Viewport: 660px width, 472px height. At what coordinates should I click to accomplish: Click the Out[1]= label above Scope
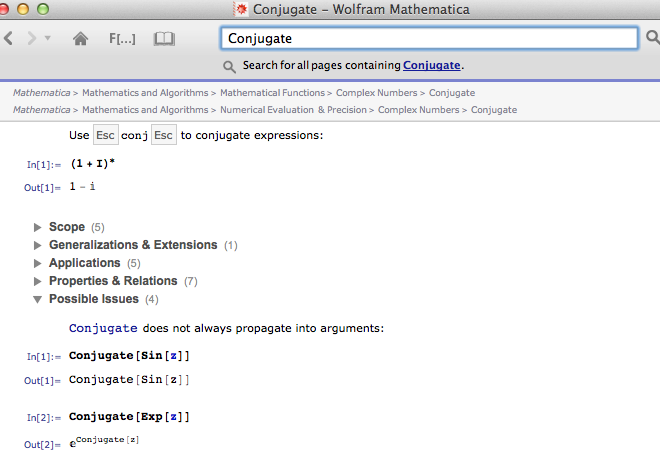(42, 188)
